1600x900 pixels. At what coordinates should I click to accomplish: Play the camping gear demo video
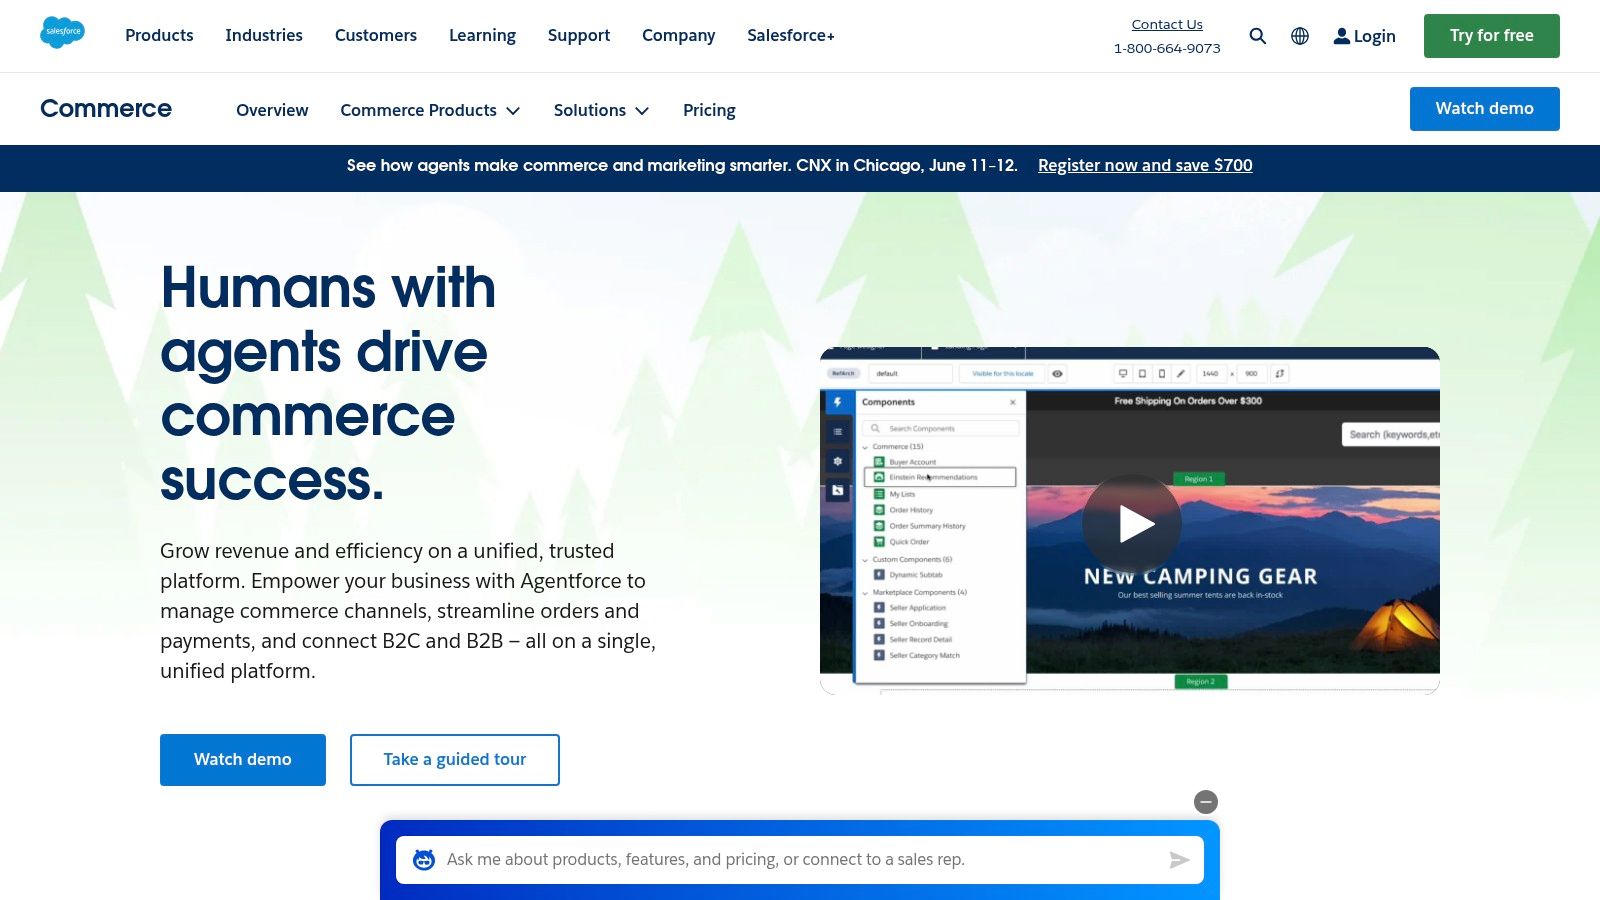1132,523
